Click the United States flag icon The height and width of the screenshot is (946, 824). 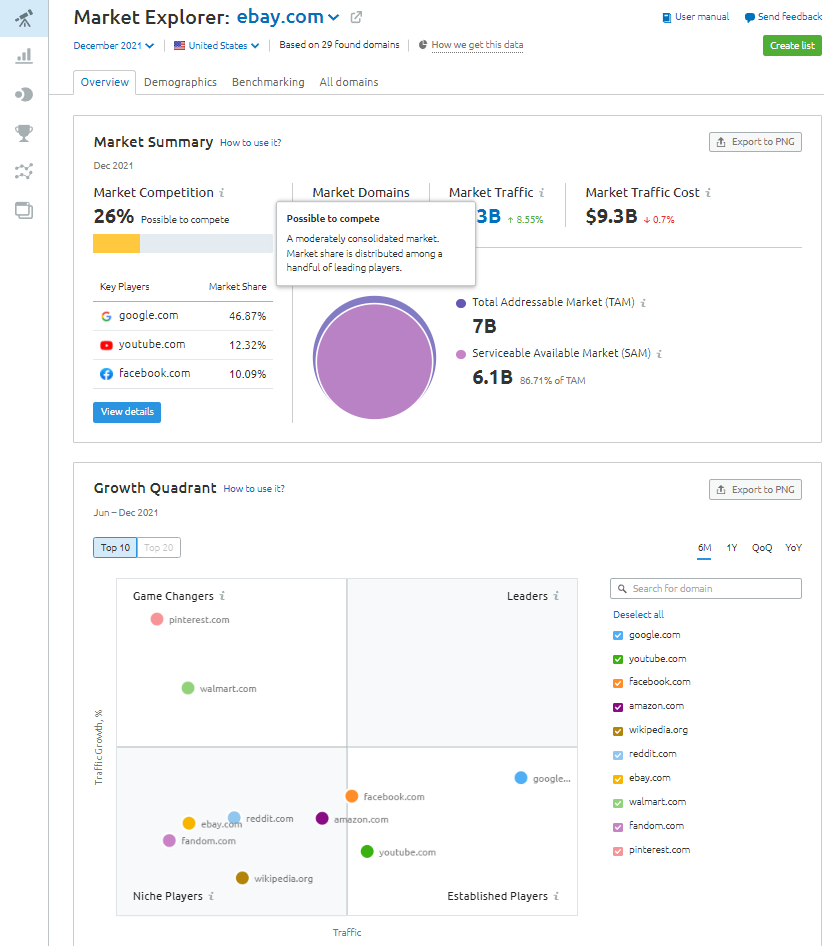pyautogui.click(x=179, y=45)
